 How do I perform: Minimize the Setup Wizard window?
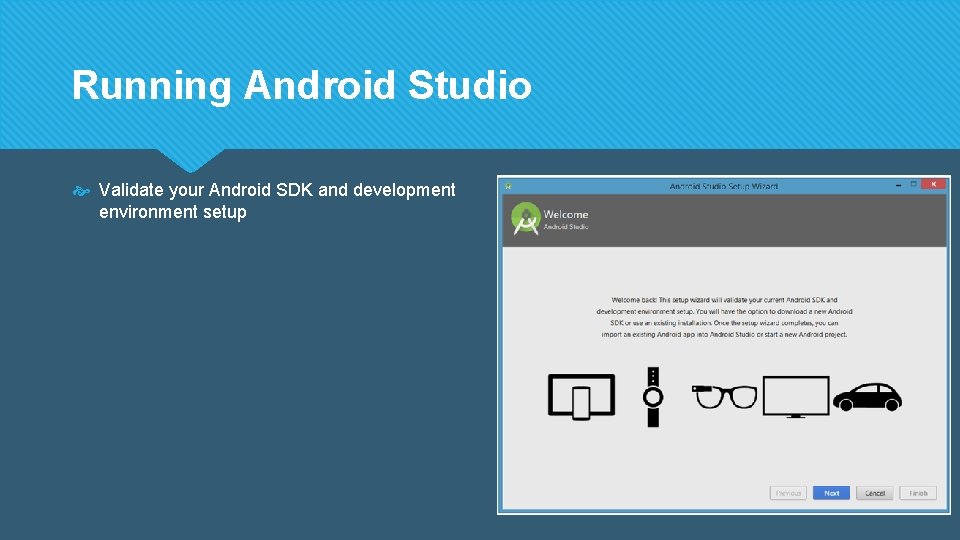pyautogui.click(x=898, y=184)
